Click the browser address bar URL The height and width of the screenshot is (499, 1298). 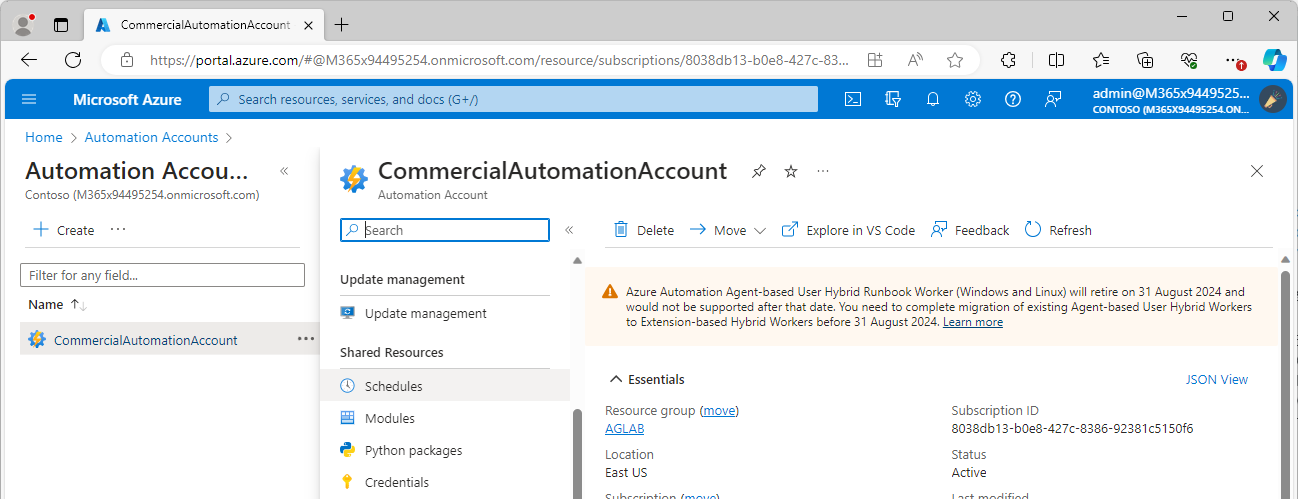pyautogui.click(x=499, y=60)
